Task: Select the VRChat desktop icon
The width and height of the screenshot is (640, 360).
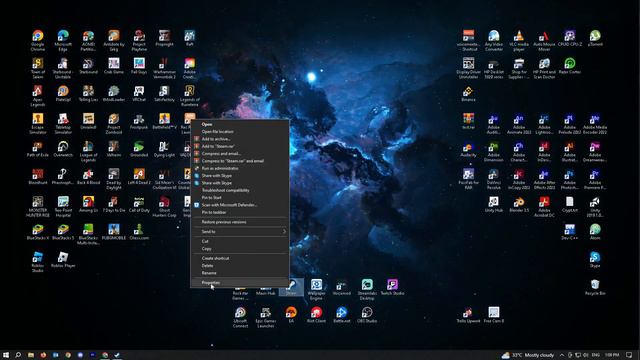Action: [139, 93]
